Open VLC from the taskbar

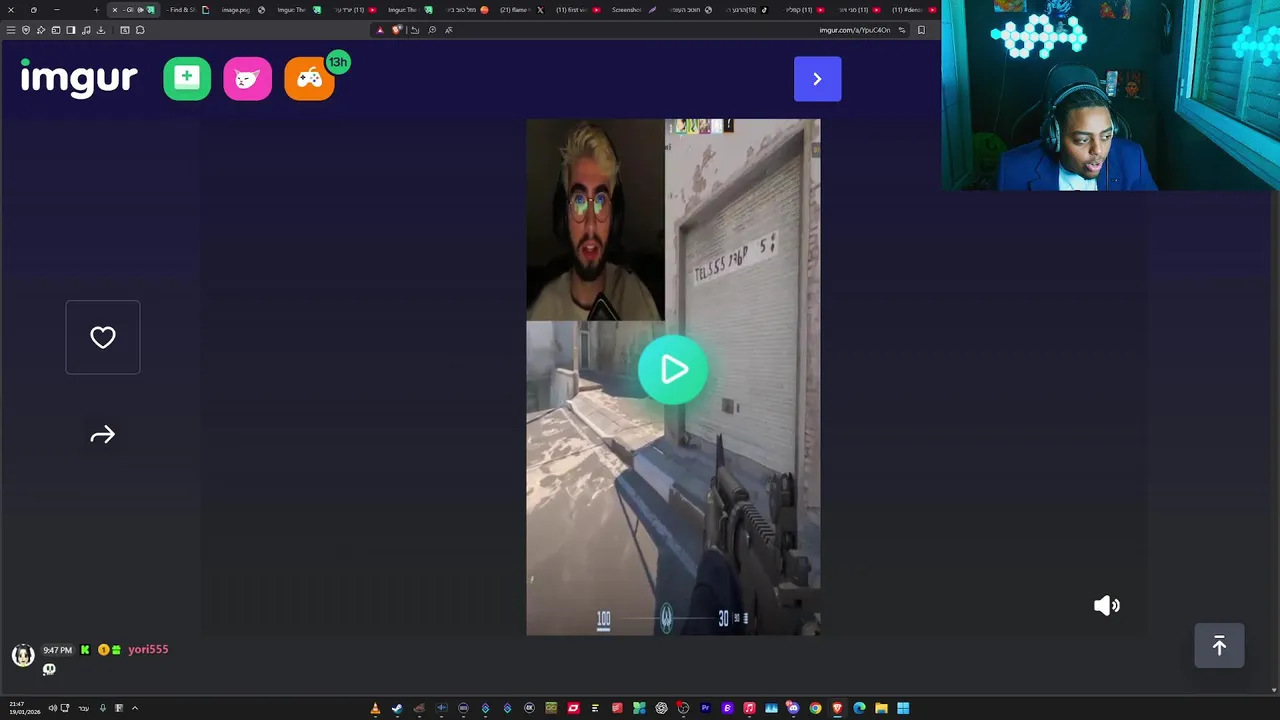(x=375, y=708)
